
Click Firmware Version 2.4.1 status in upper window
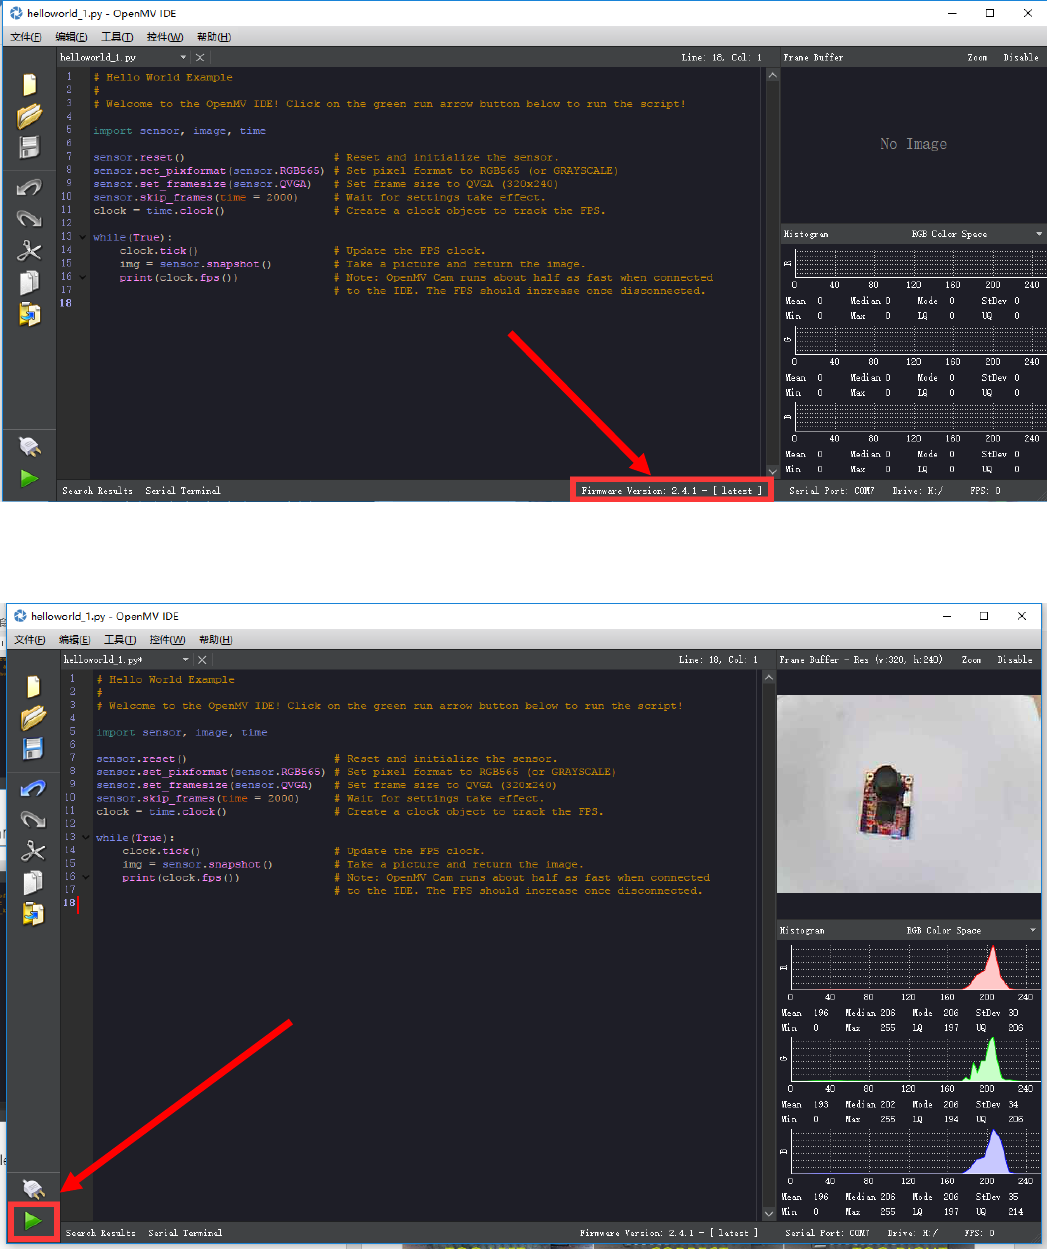click(x=671, y=491)
